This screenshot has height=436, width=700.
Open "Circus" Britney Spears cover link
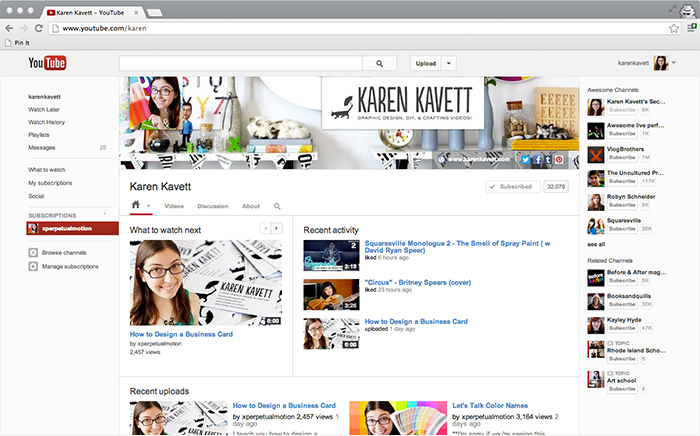tap(418, 282)
